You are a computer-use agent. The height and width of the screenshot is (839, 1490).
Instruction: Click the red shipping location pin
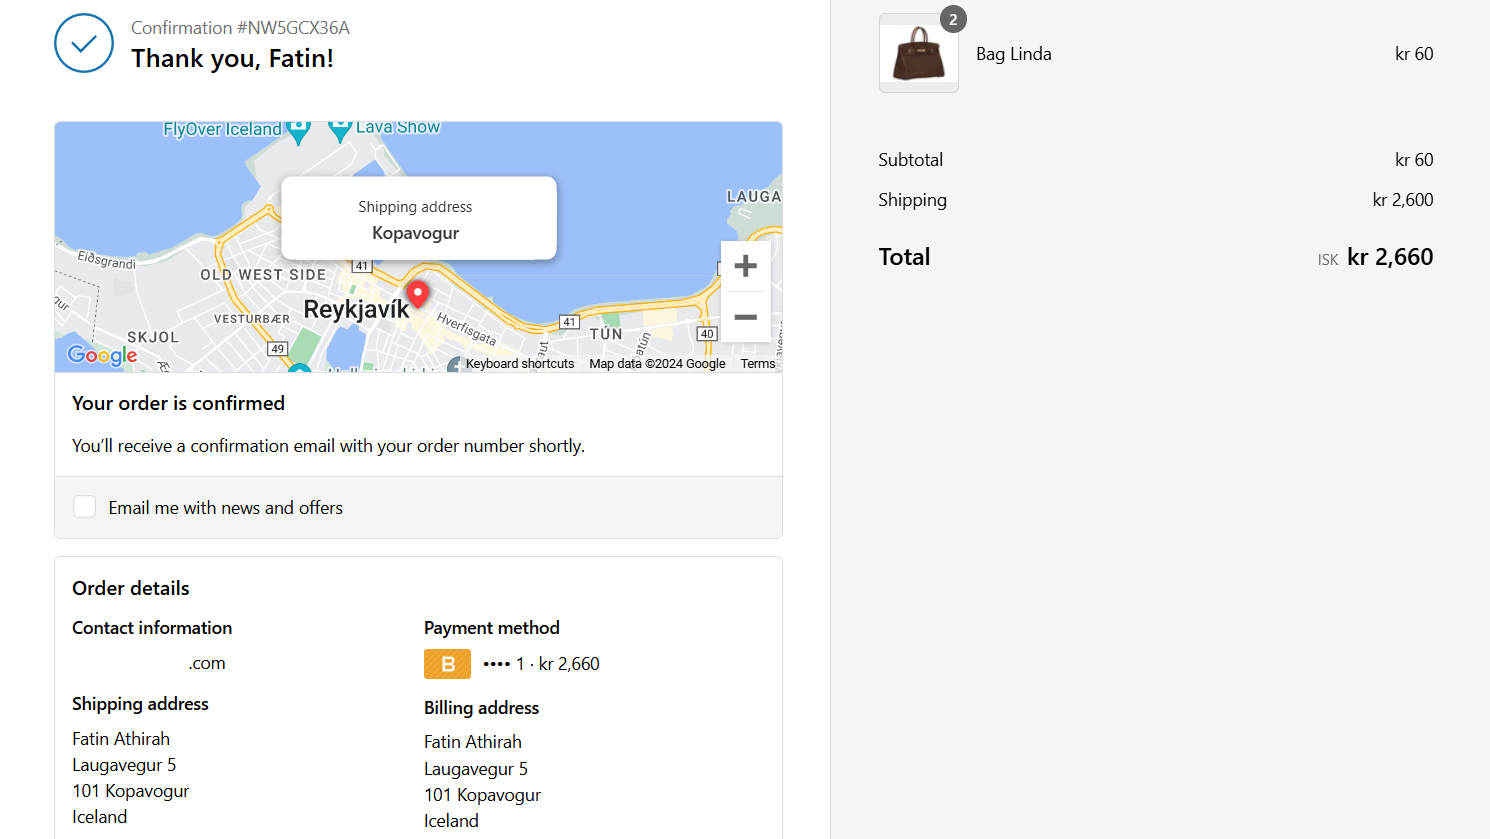[x=418, y=294]
